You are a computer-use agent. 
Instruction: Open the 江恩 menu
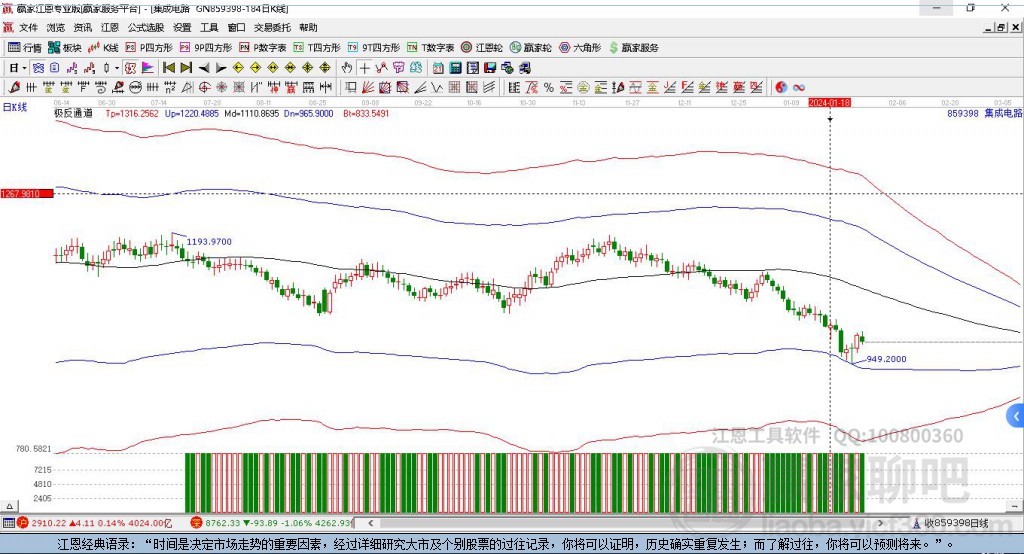tap(110, 28)
